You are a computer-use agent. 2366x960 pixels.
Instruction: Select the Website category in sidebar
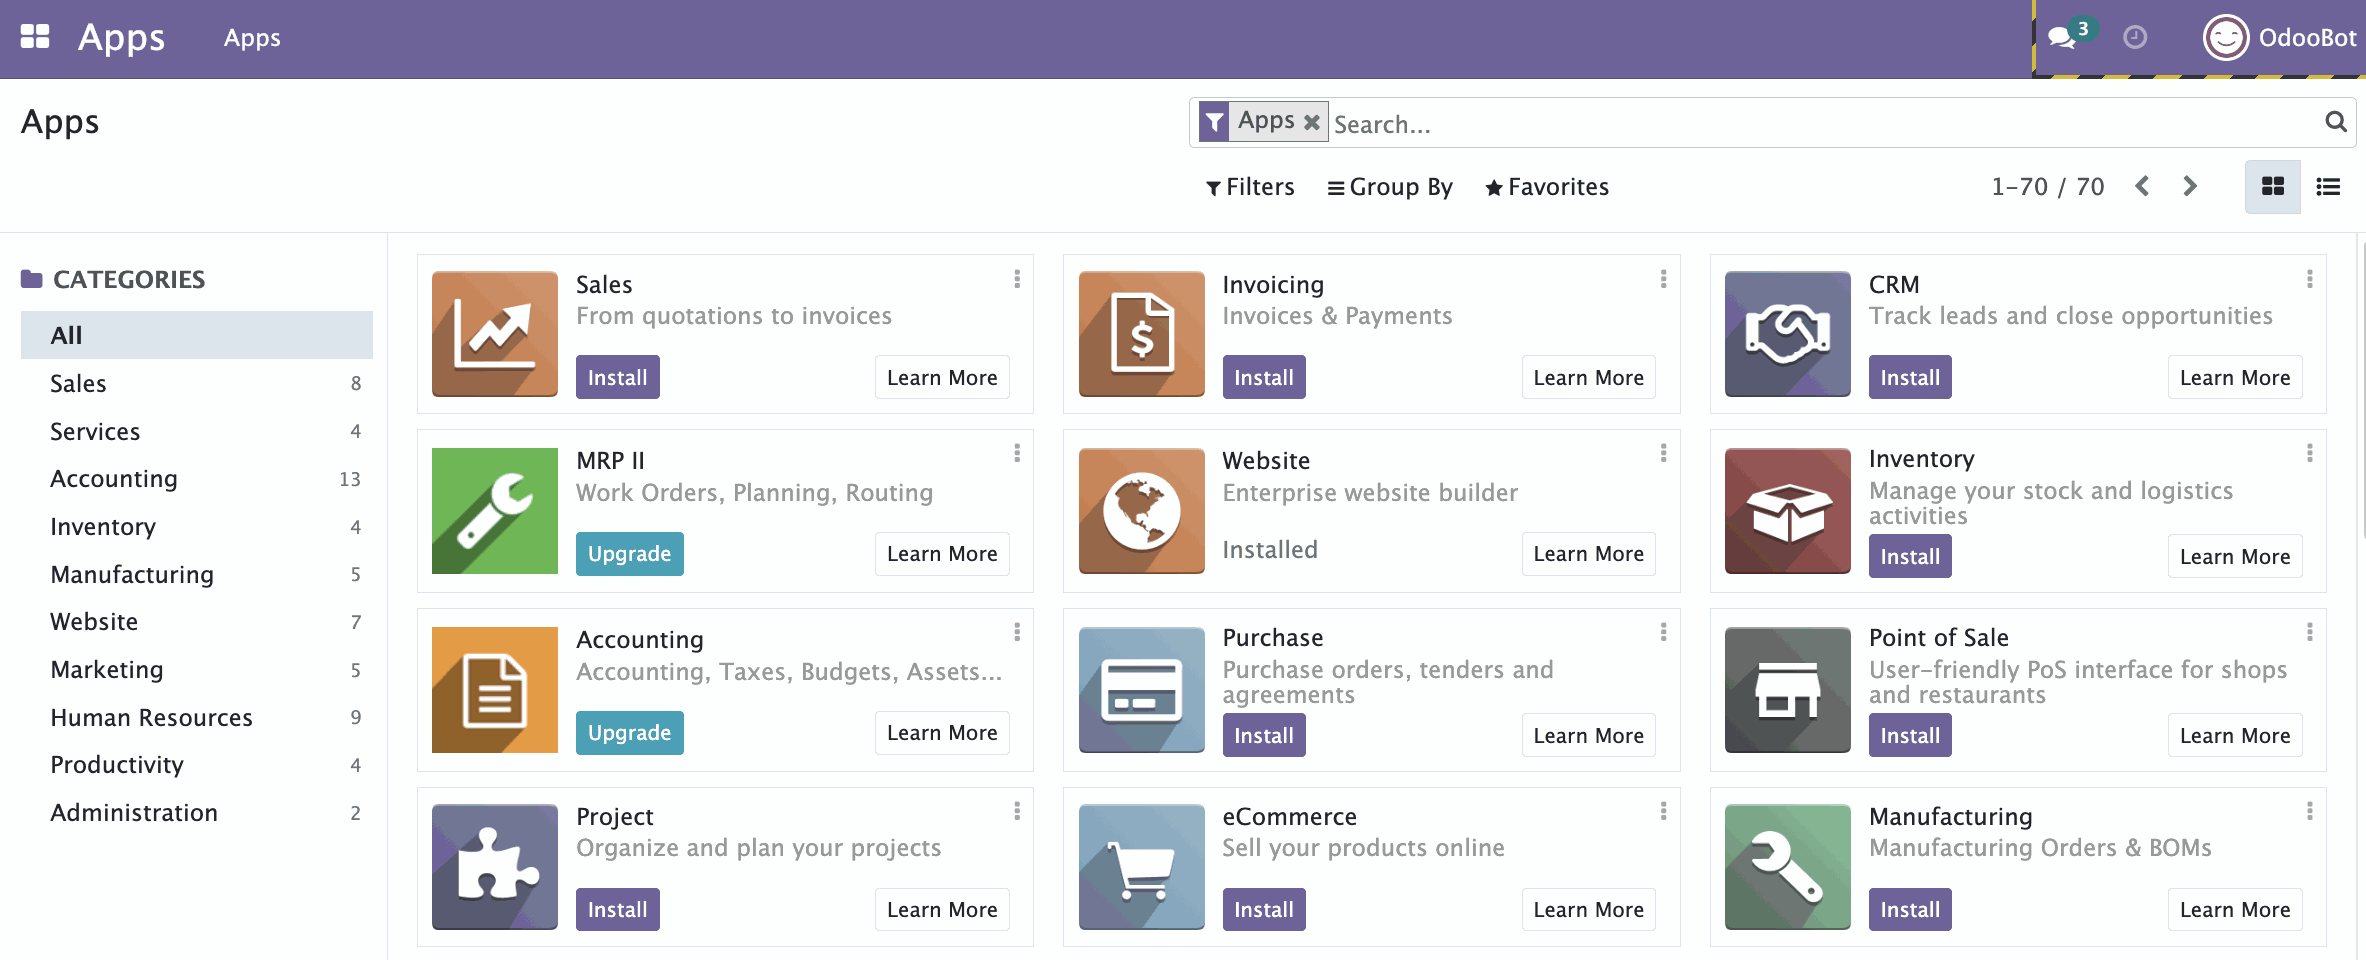click(x=197, y=622)
